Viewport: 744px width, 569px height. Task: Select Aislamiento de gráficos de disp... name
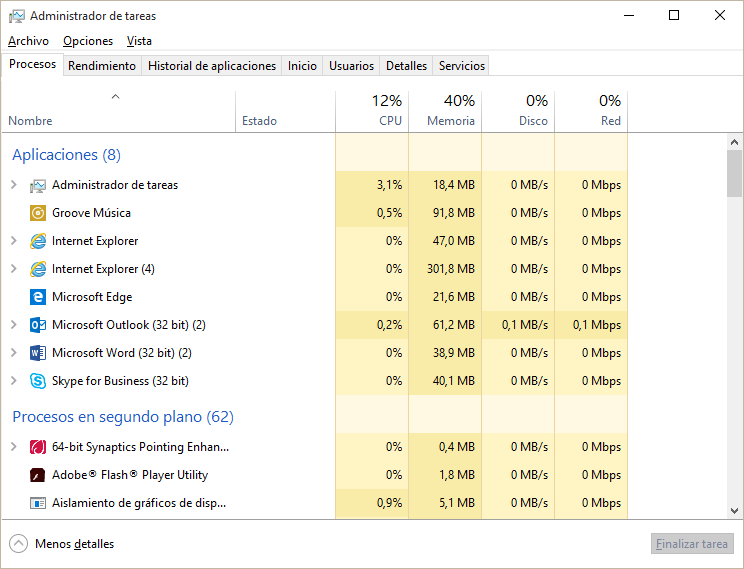[x=139, y=503]
